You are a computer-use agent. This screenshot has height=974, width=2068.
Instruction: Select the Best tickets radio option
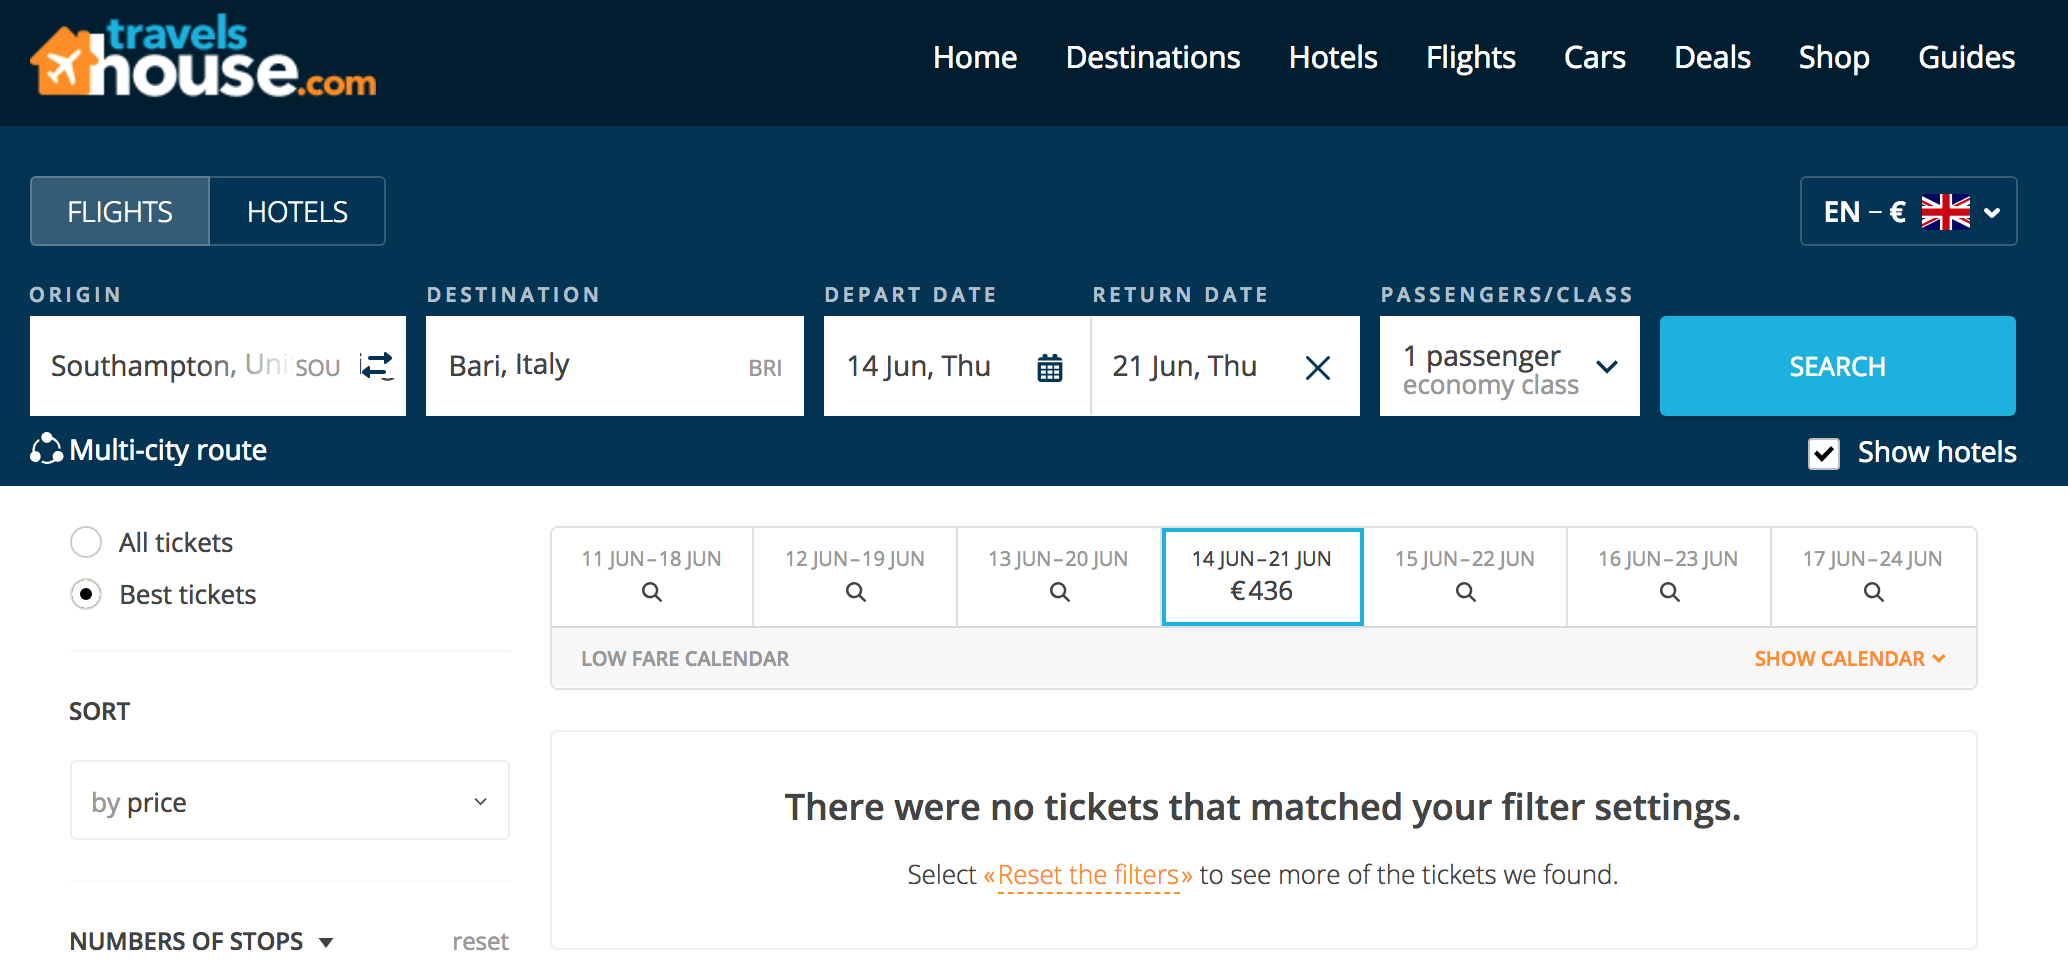[x=86, y=594]
